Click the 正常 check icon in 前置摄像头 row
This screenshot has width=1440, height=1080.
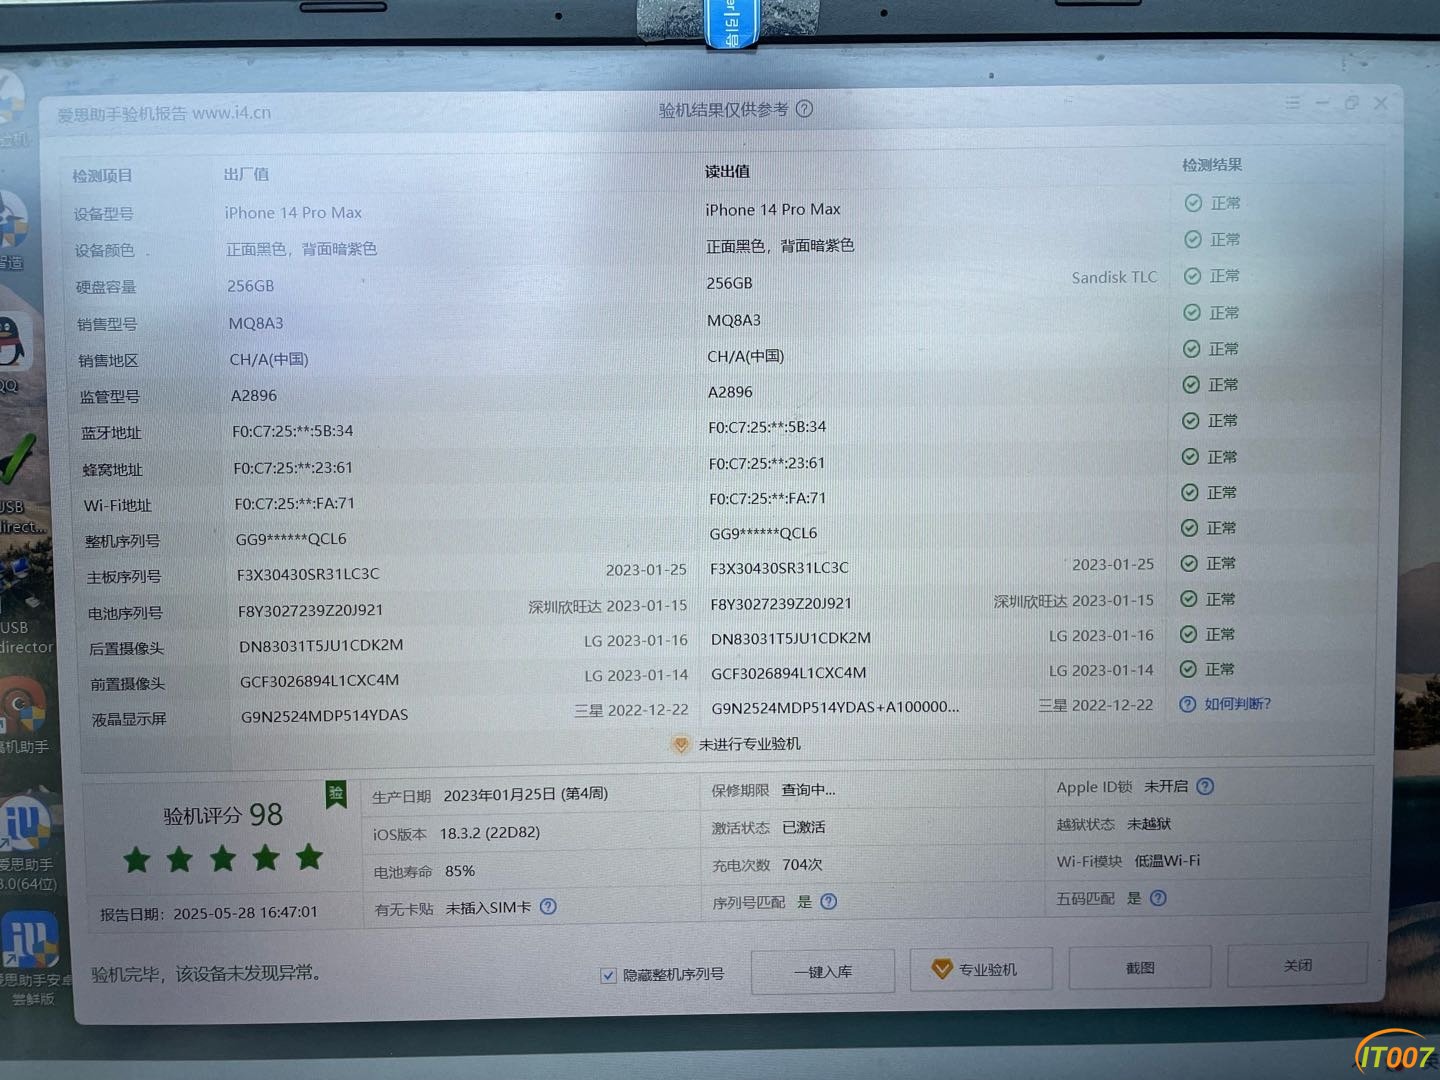tap(1187, 669)
